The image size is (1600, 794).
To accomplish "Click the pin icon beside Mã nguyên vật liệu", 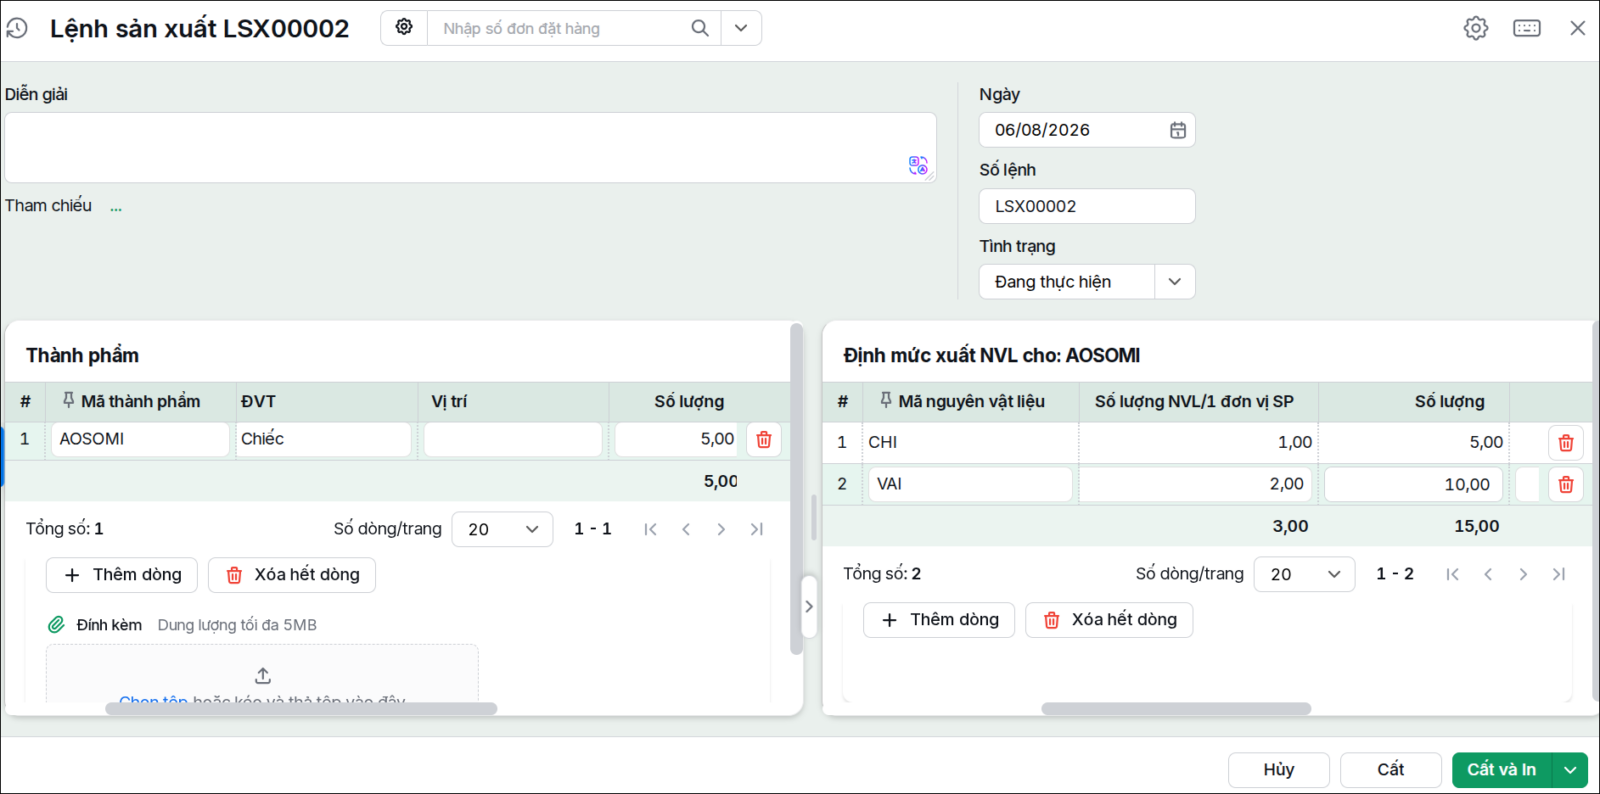I will pyautogui.click(x=885, y=400).
